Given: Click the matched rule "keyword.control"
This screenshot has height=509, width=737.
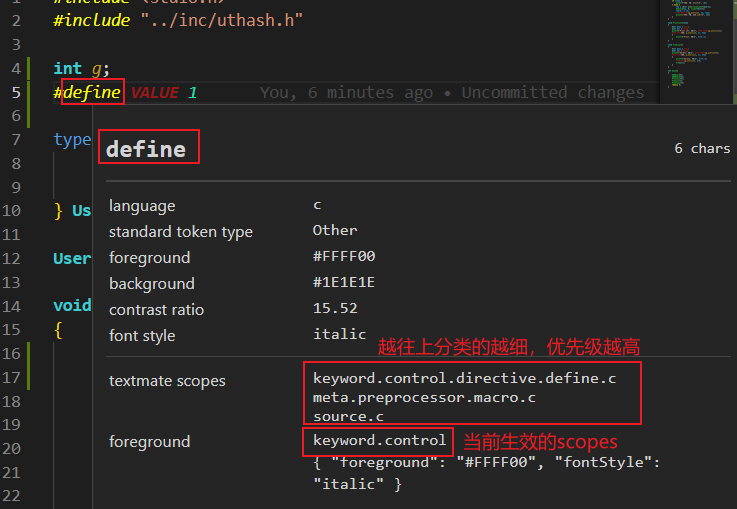Looking at the screenshot, I should [379, 440].
